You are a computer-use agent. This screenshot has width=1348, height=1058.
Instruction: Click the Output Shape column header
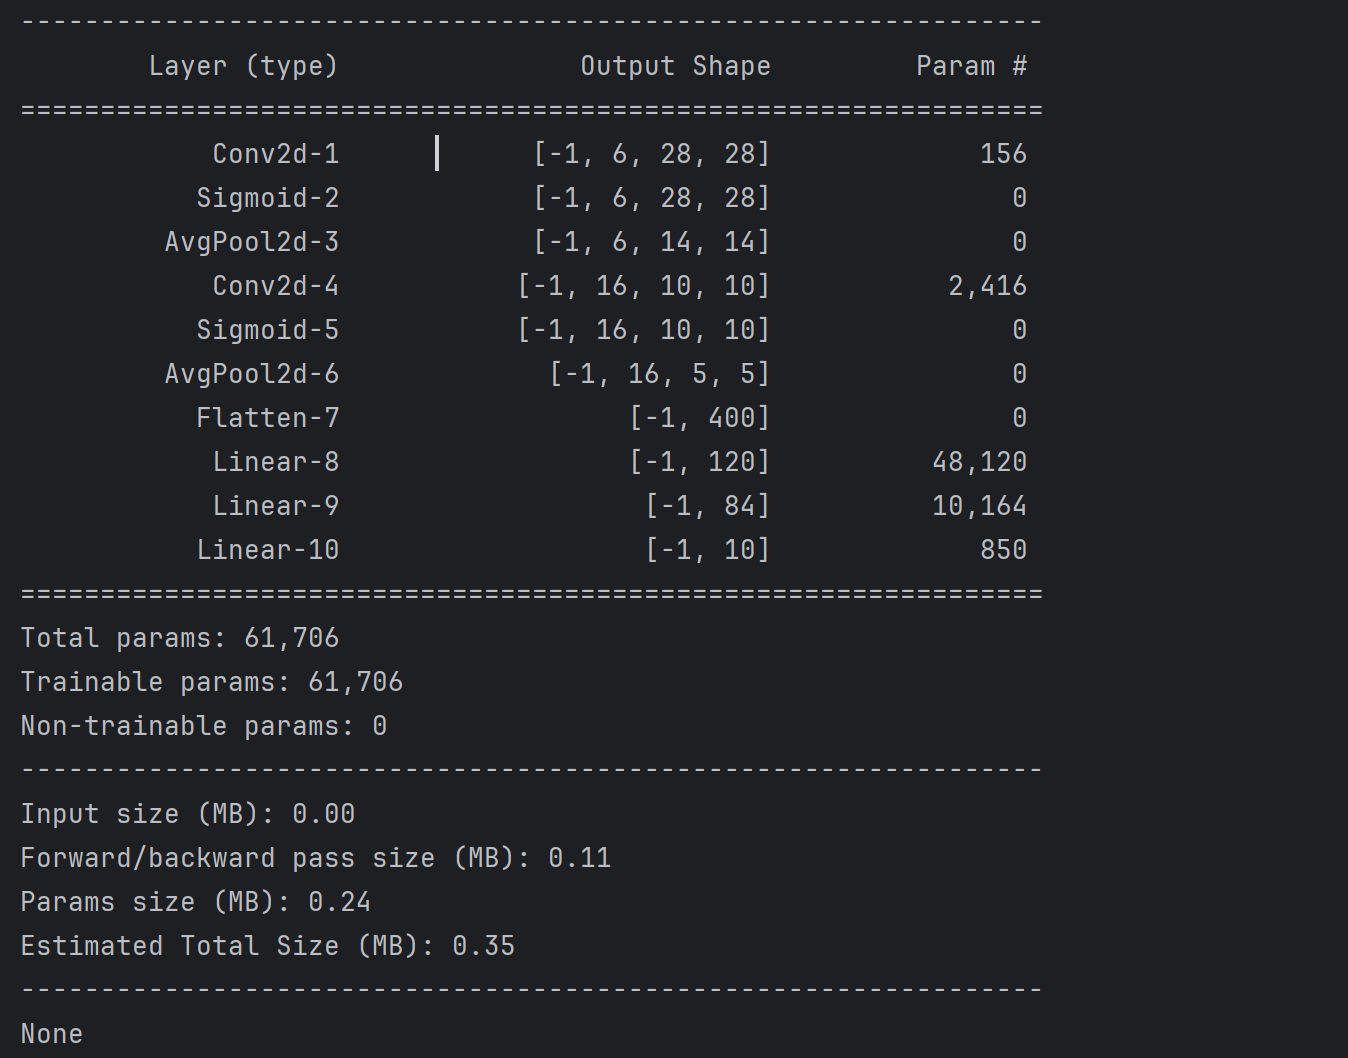tap(676, 66)
